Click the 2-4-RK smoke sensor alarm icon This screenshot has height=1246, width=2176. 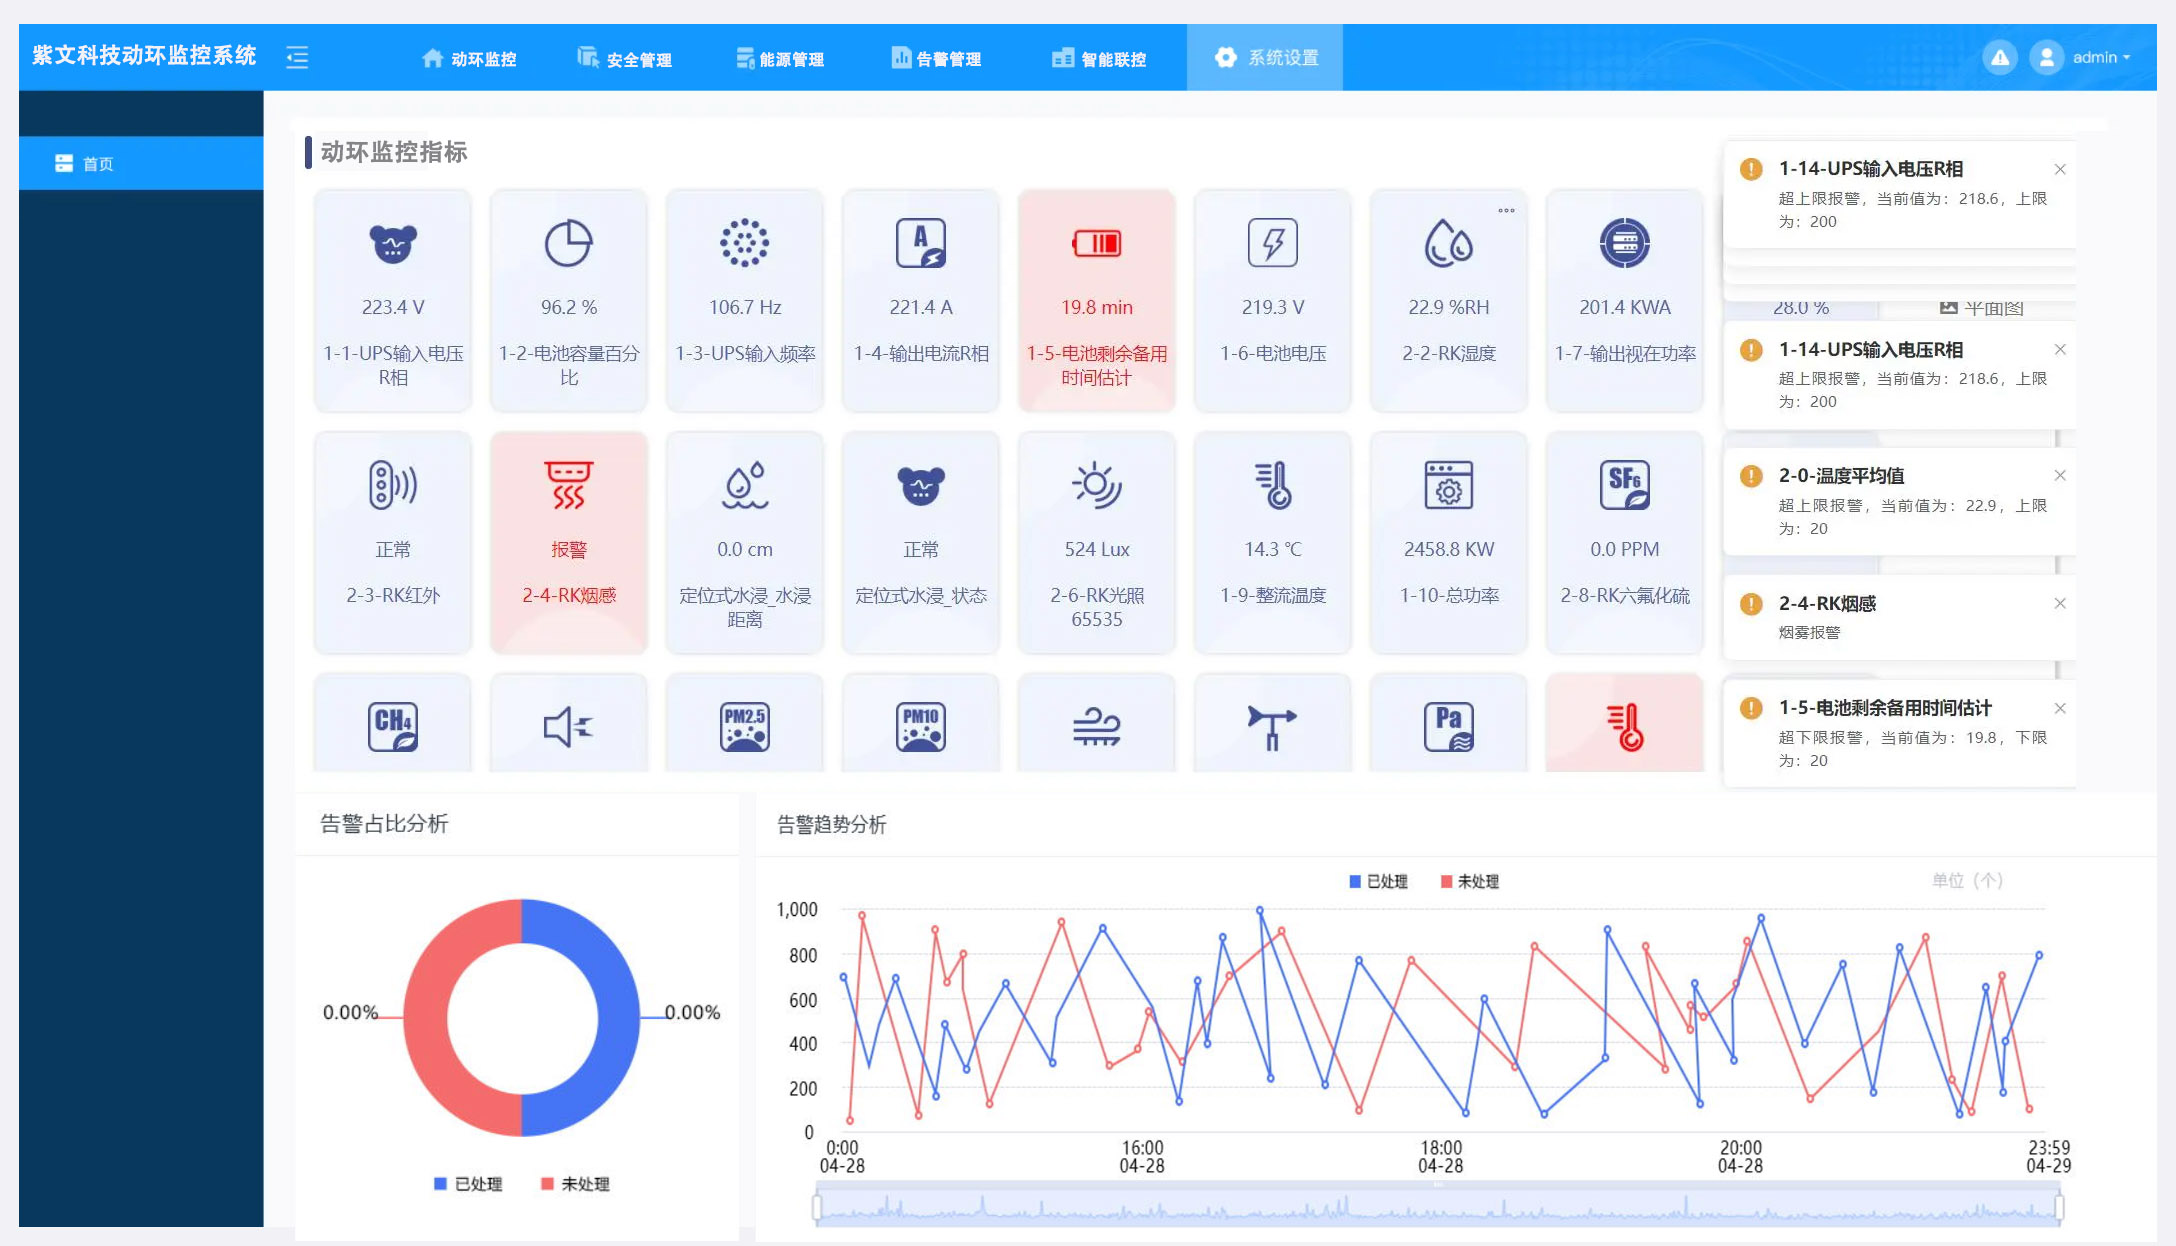pyautogui.click(x=568, y=485)
